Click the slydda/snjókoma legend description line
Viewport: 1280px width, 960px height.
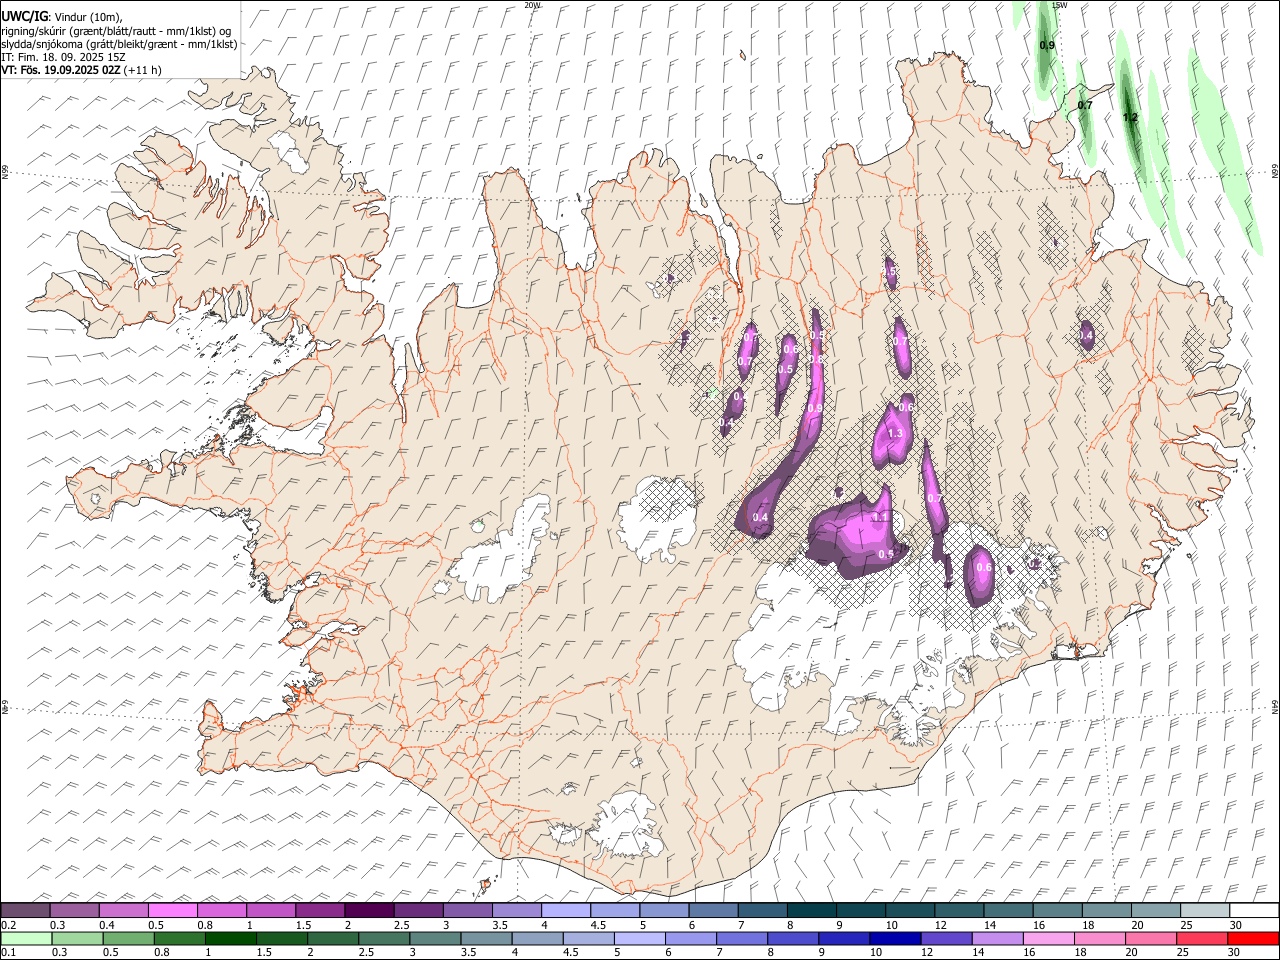click(119, 44)
